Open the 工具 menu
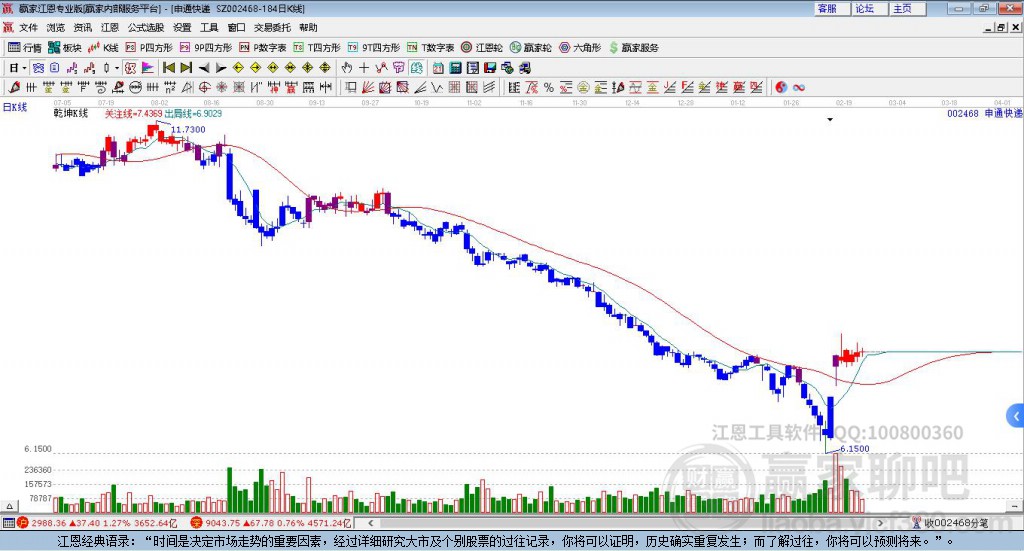The width and height of the screenshot is (1024, 551). (x=209, y=27)
